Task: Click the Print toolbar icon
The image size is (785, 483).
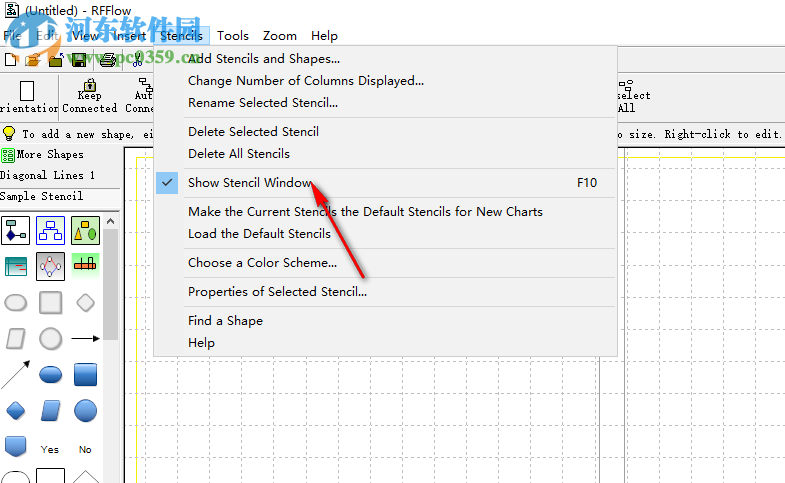Action: pos(107,60)
